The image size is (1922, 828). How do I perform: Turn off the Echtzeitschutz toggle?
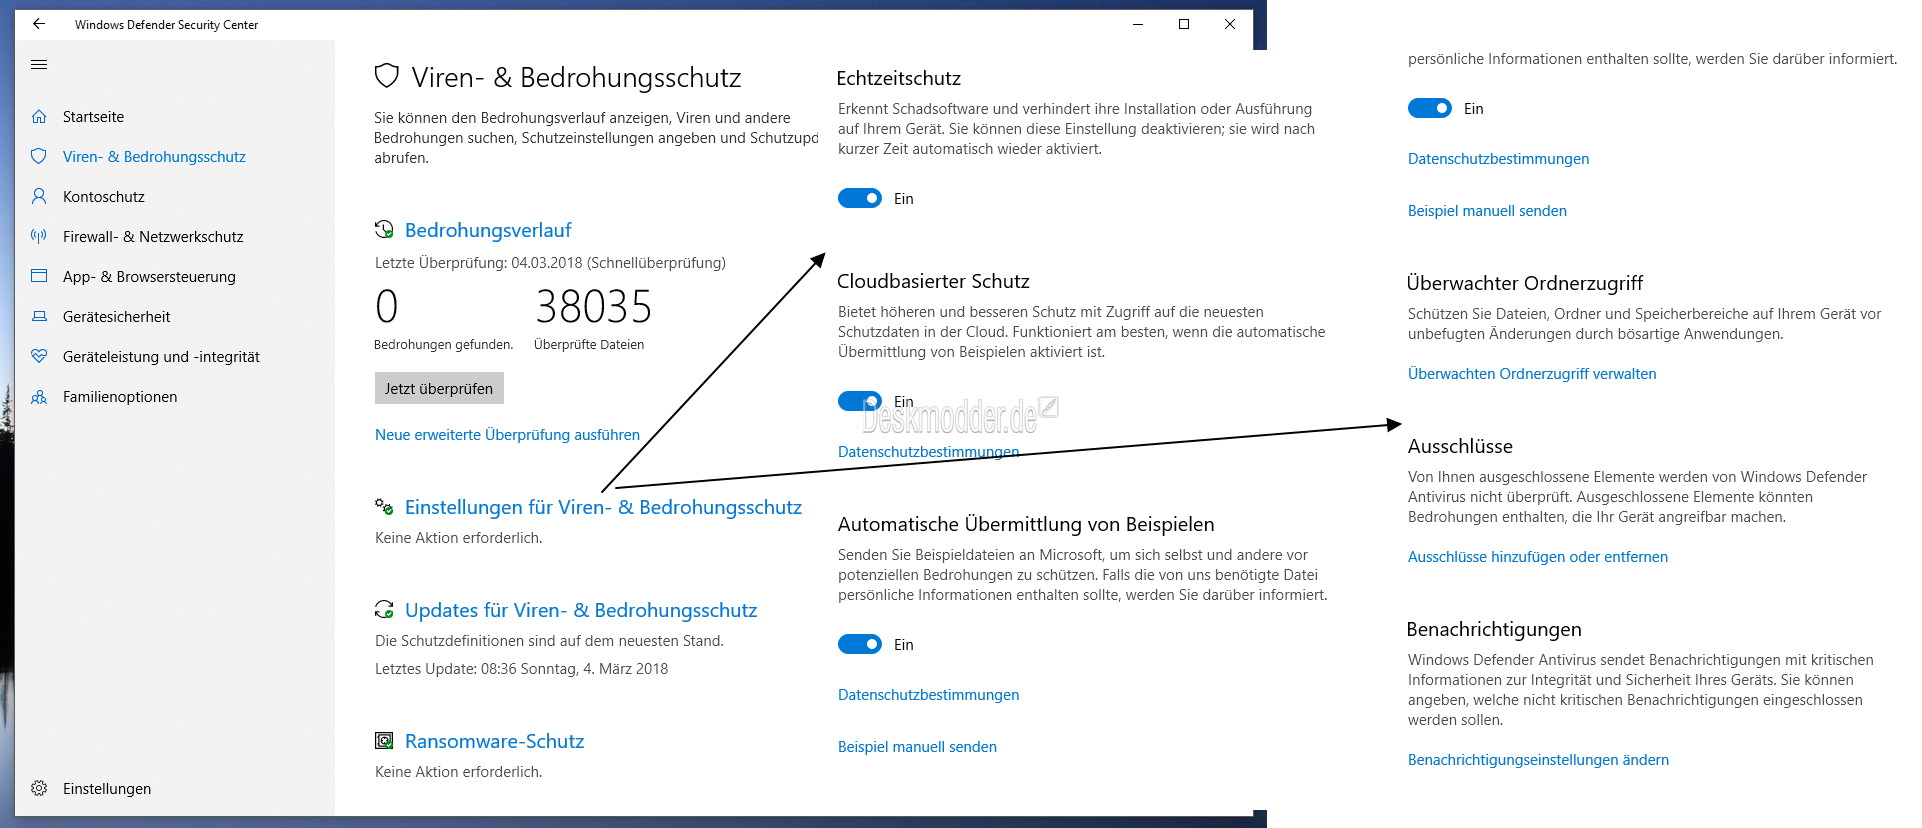pyautogui.click(x=860, y=198)
